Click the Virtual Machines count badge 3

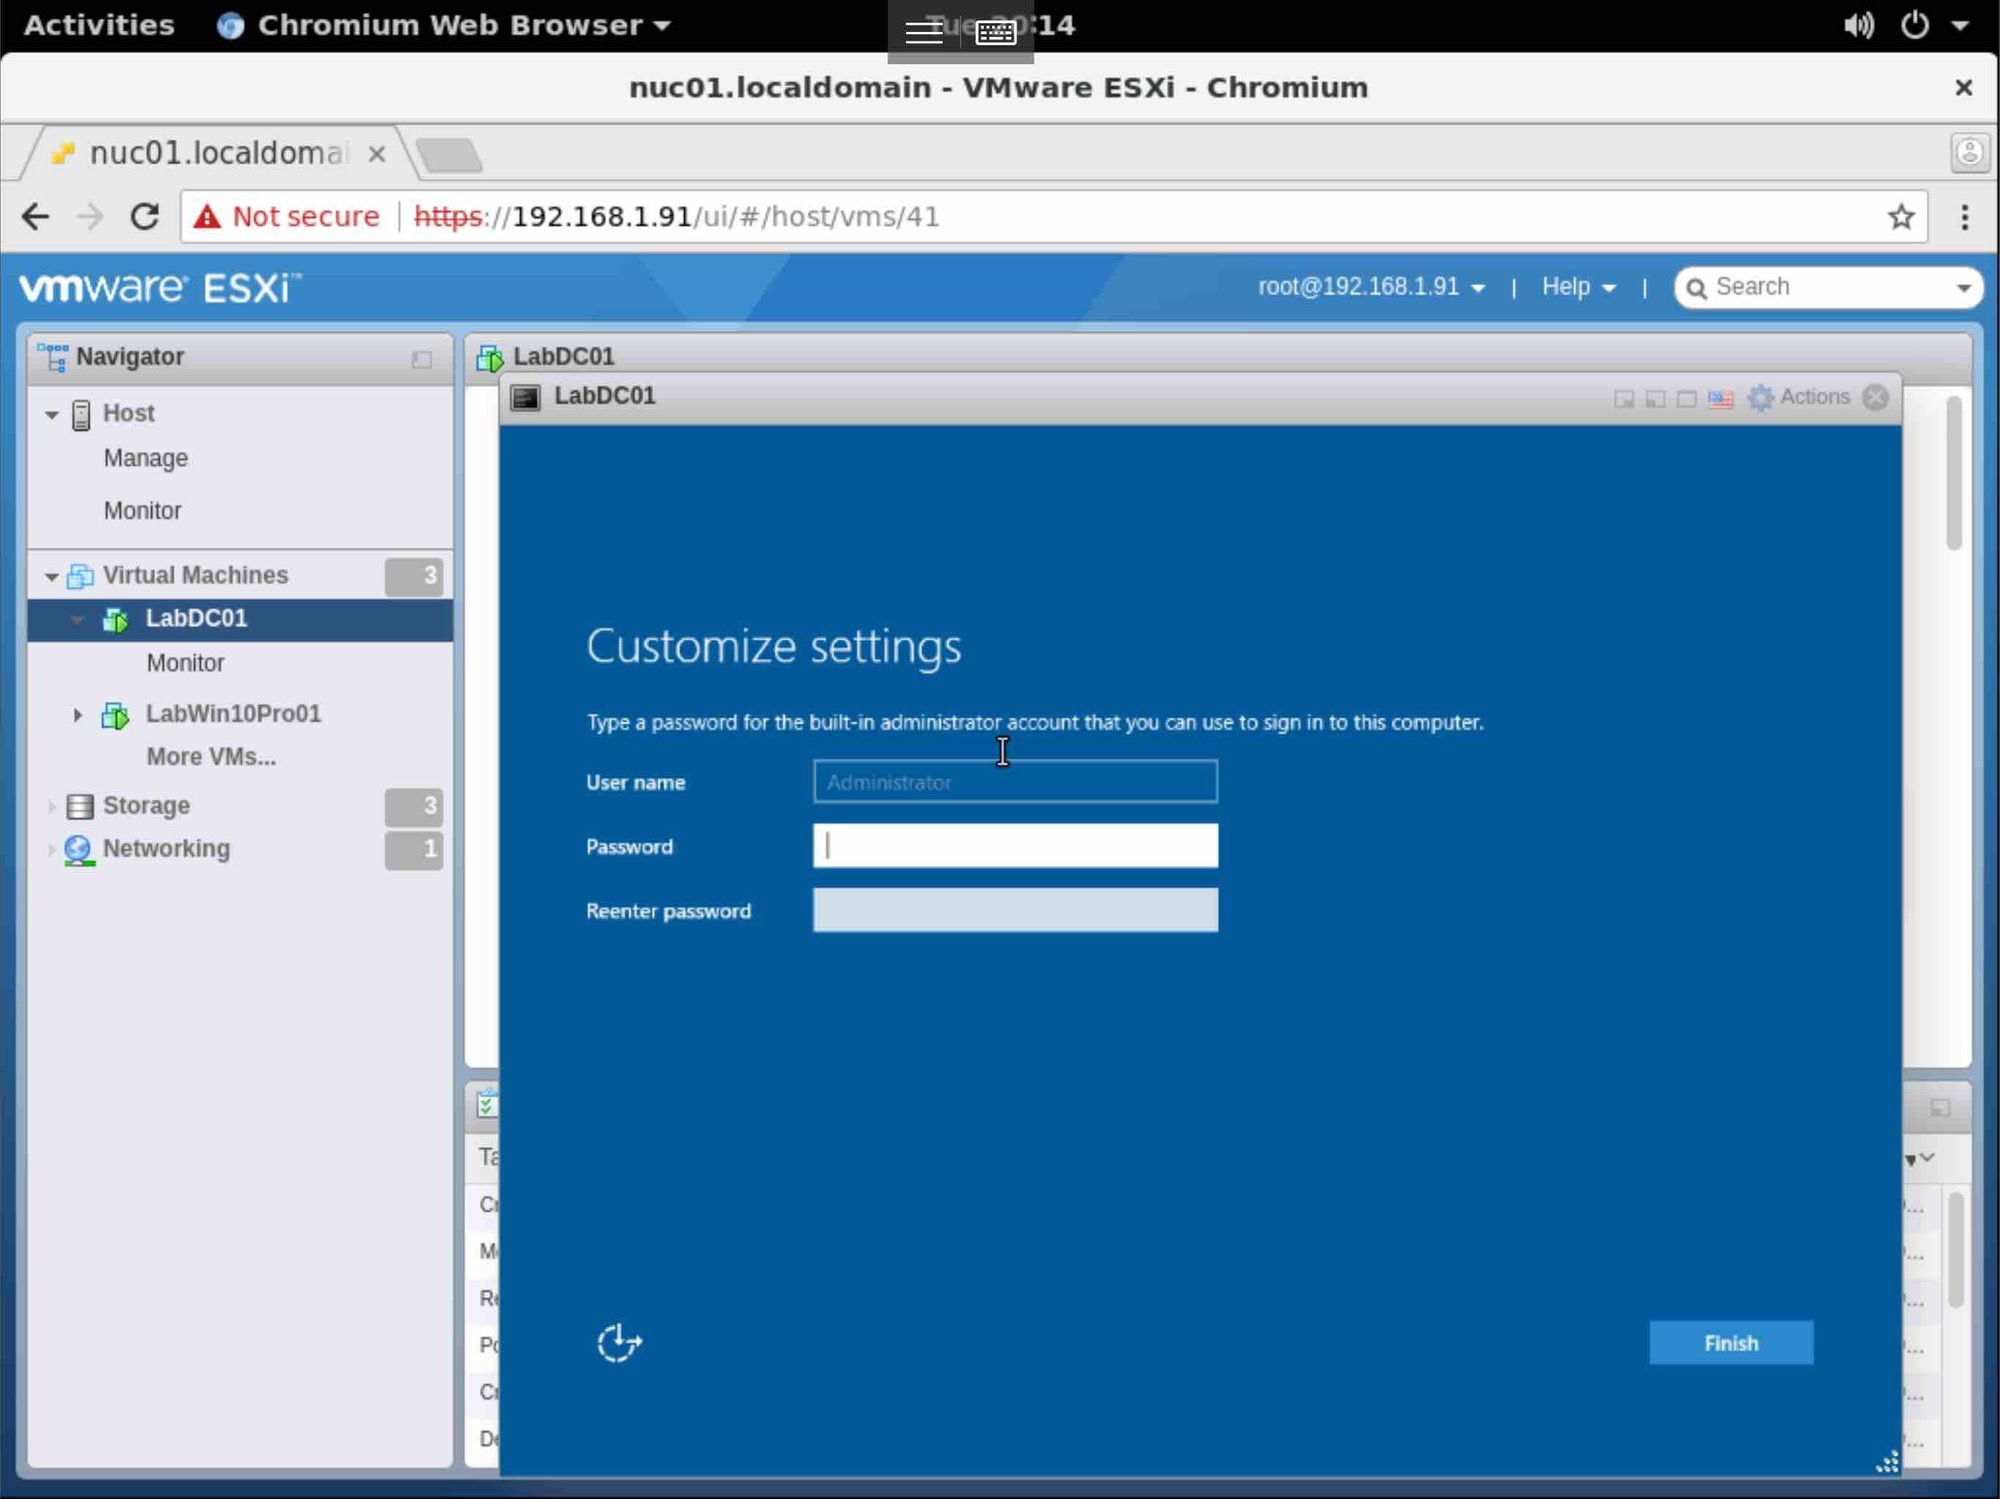point(414,577)
